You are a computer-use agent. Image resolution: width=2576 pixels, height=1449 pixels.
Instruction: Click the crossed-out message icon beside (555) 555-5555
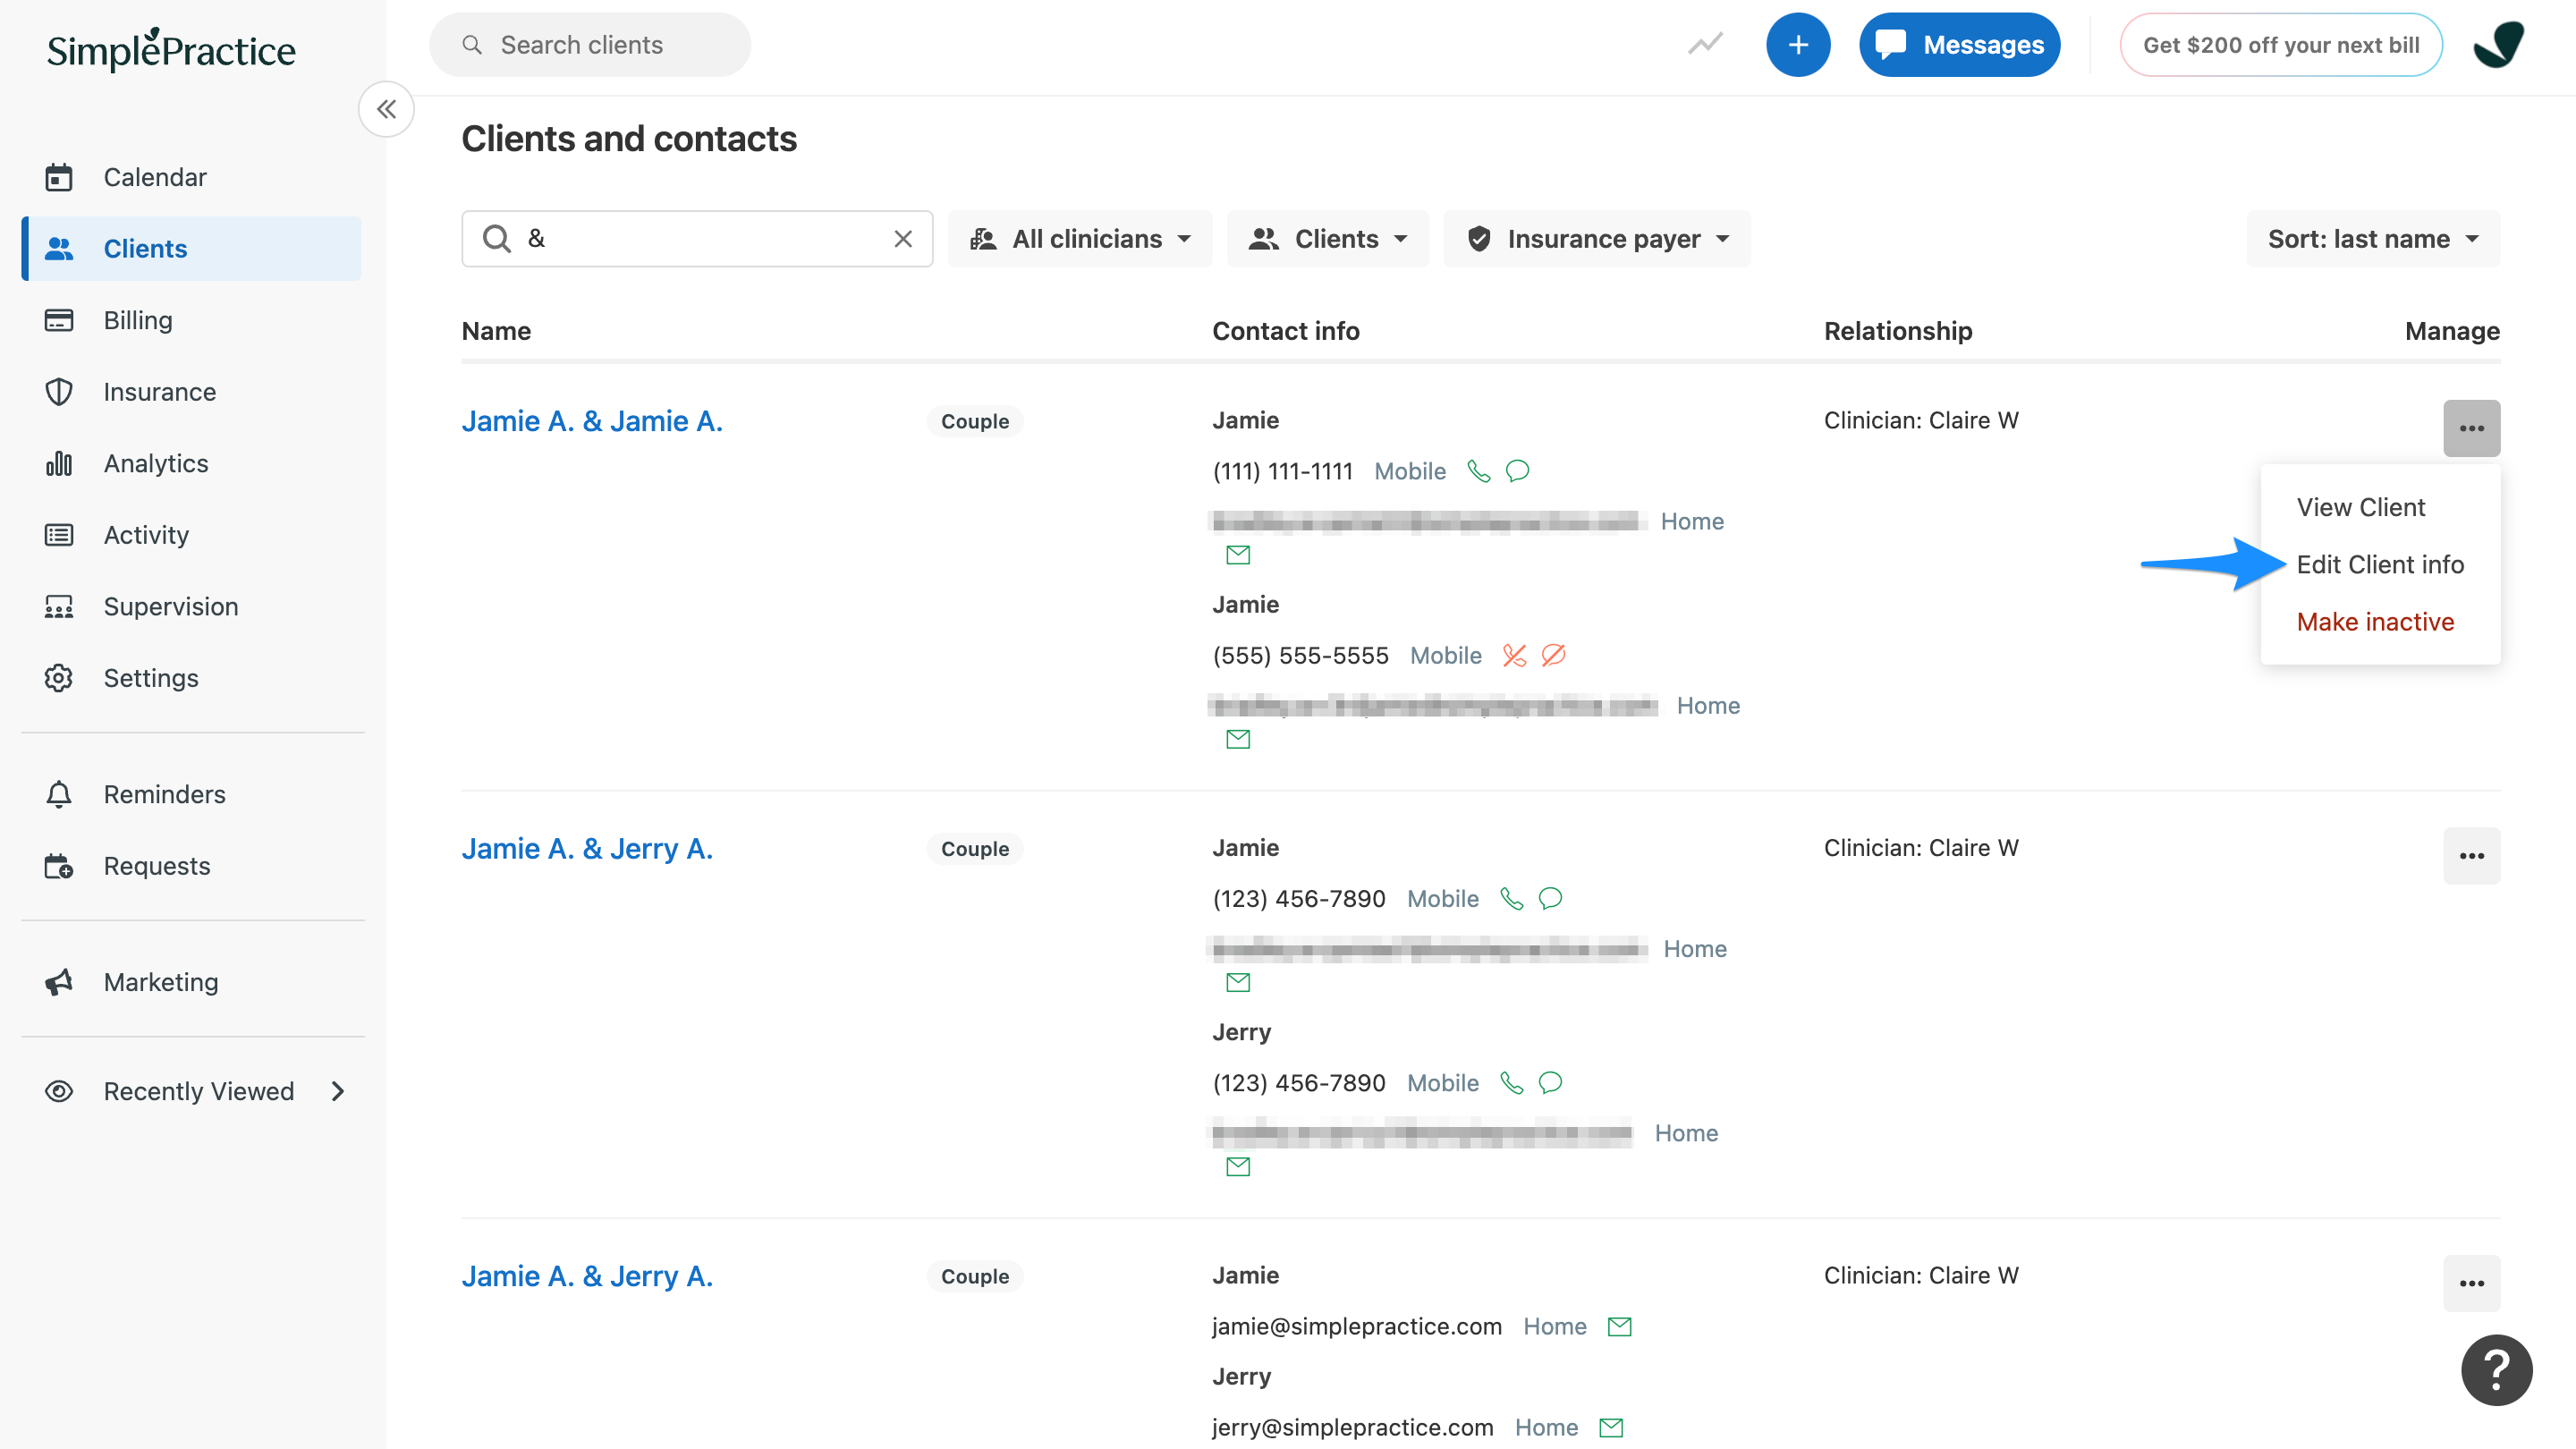[x=1553, y=656]
